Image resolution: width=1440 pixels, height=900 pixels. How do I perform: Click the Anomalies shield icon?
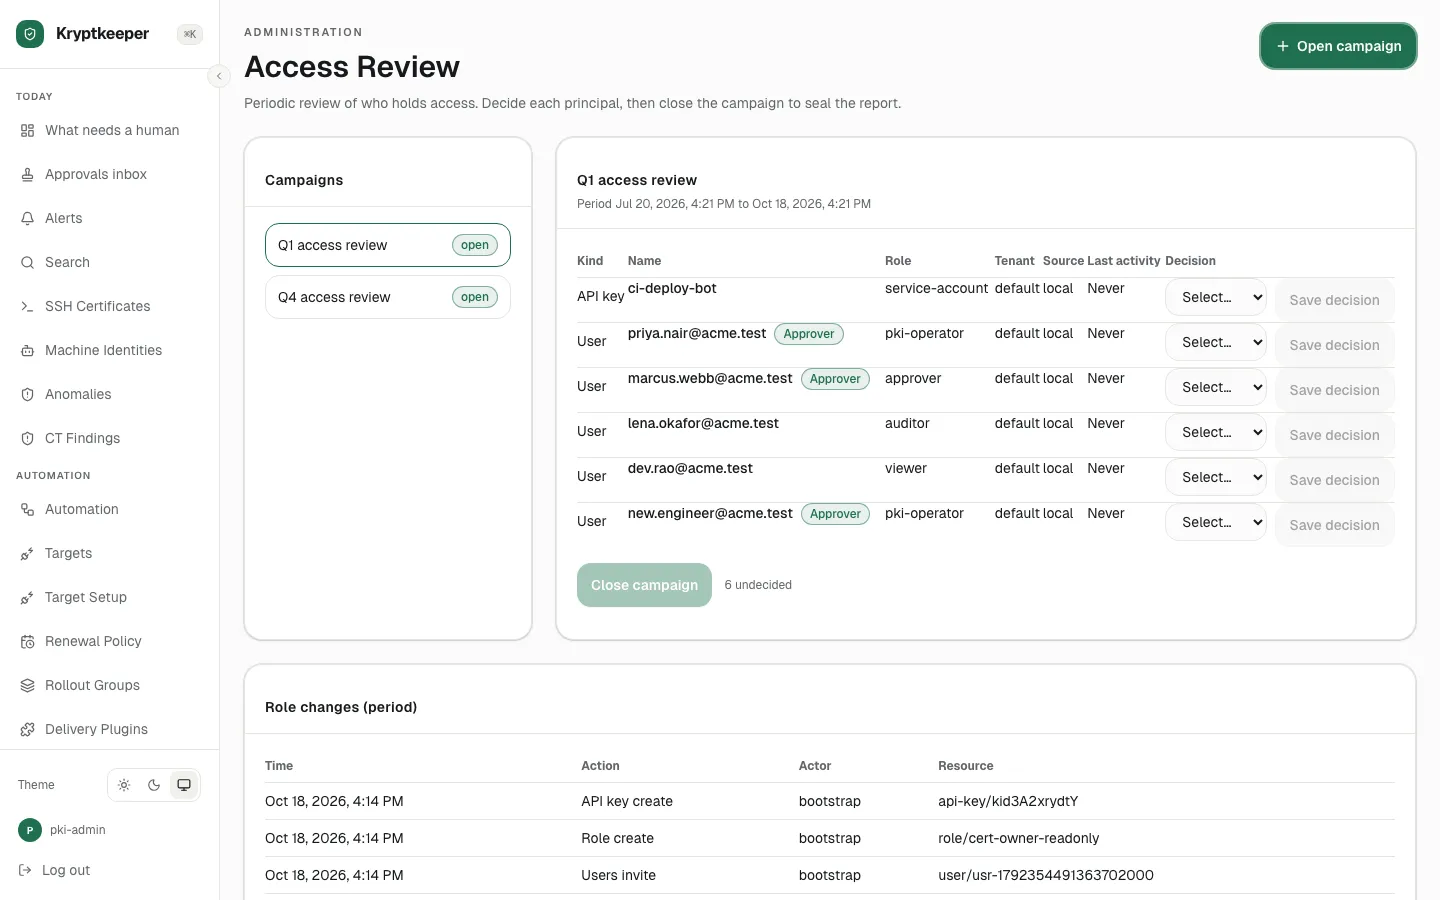[x=27, y=394]
